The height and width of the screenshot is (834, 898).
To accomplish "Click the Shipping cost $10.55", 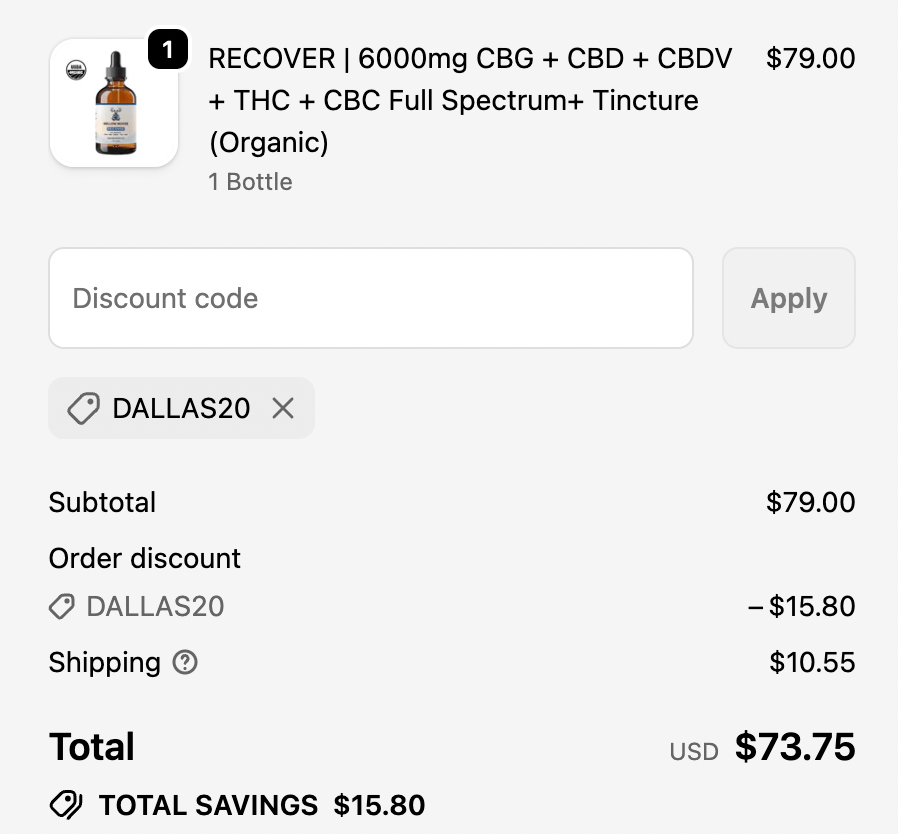I will pos(812,662).
